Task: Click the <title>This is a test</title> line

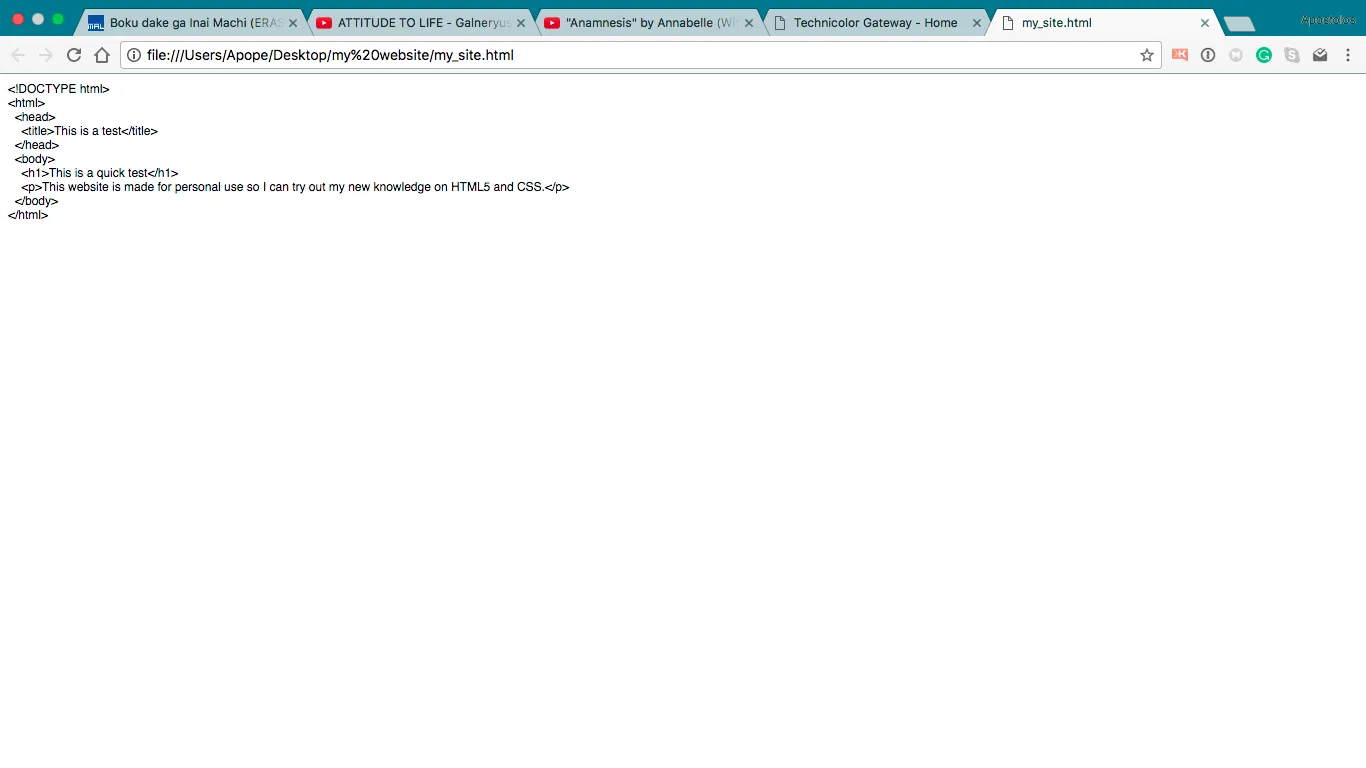Action: [x=90, y=131]
